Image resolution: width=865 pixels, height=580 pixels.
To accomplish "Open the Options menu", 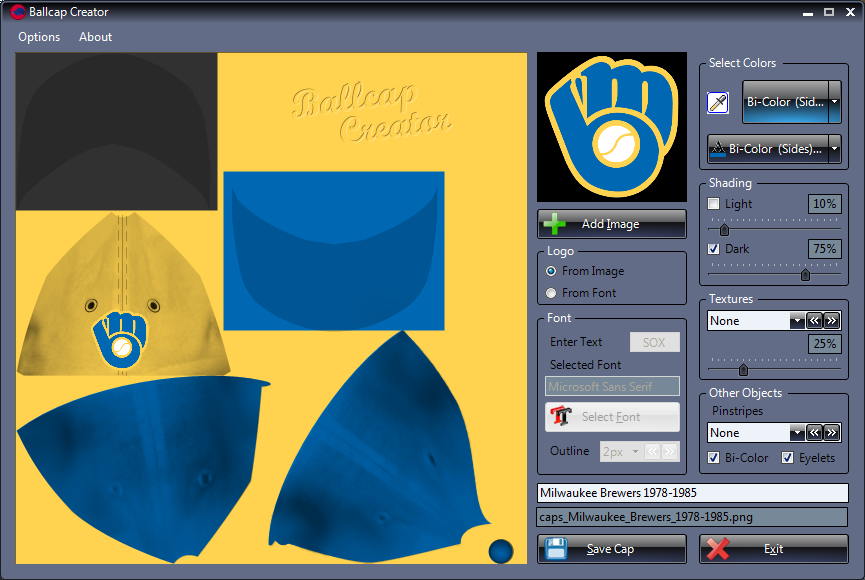I will (x=39, y=37).
